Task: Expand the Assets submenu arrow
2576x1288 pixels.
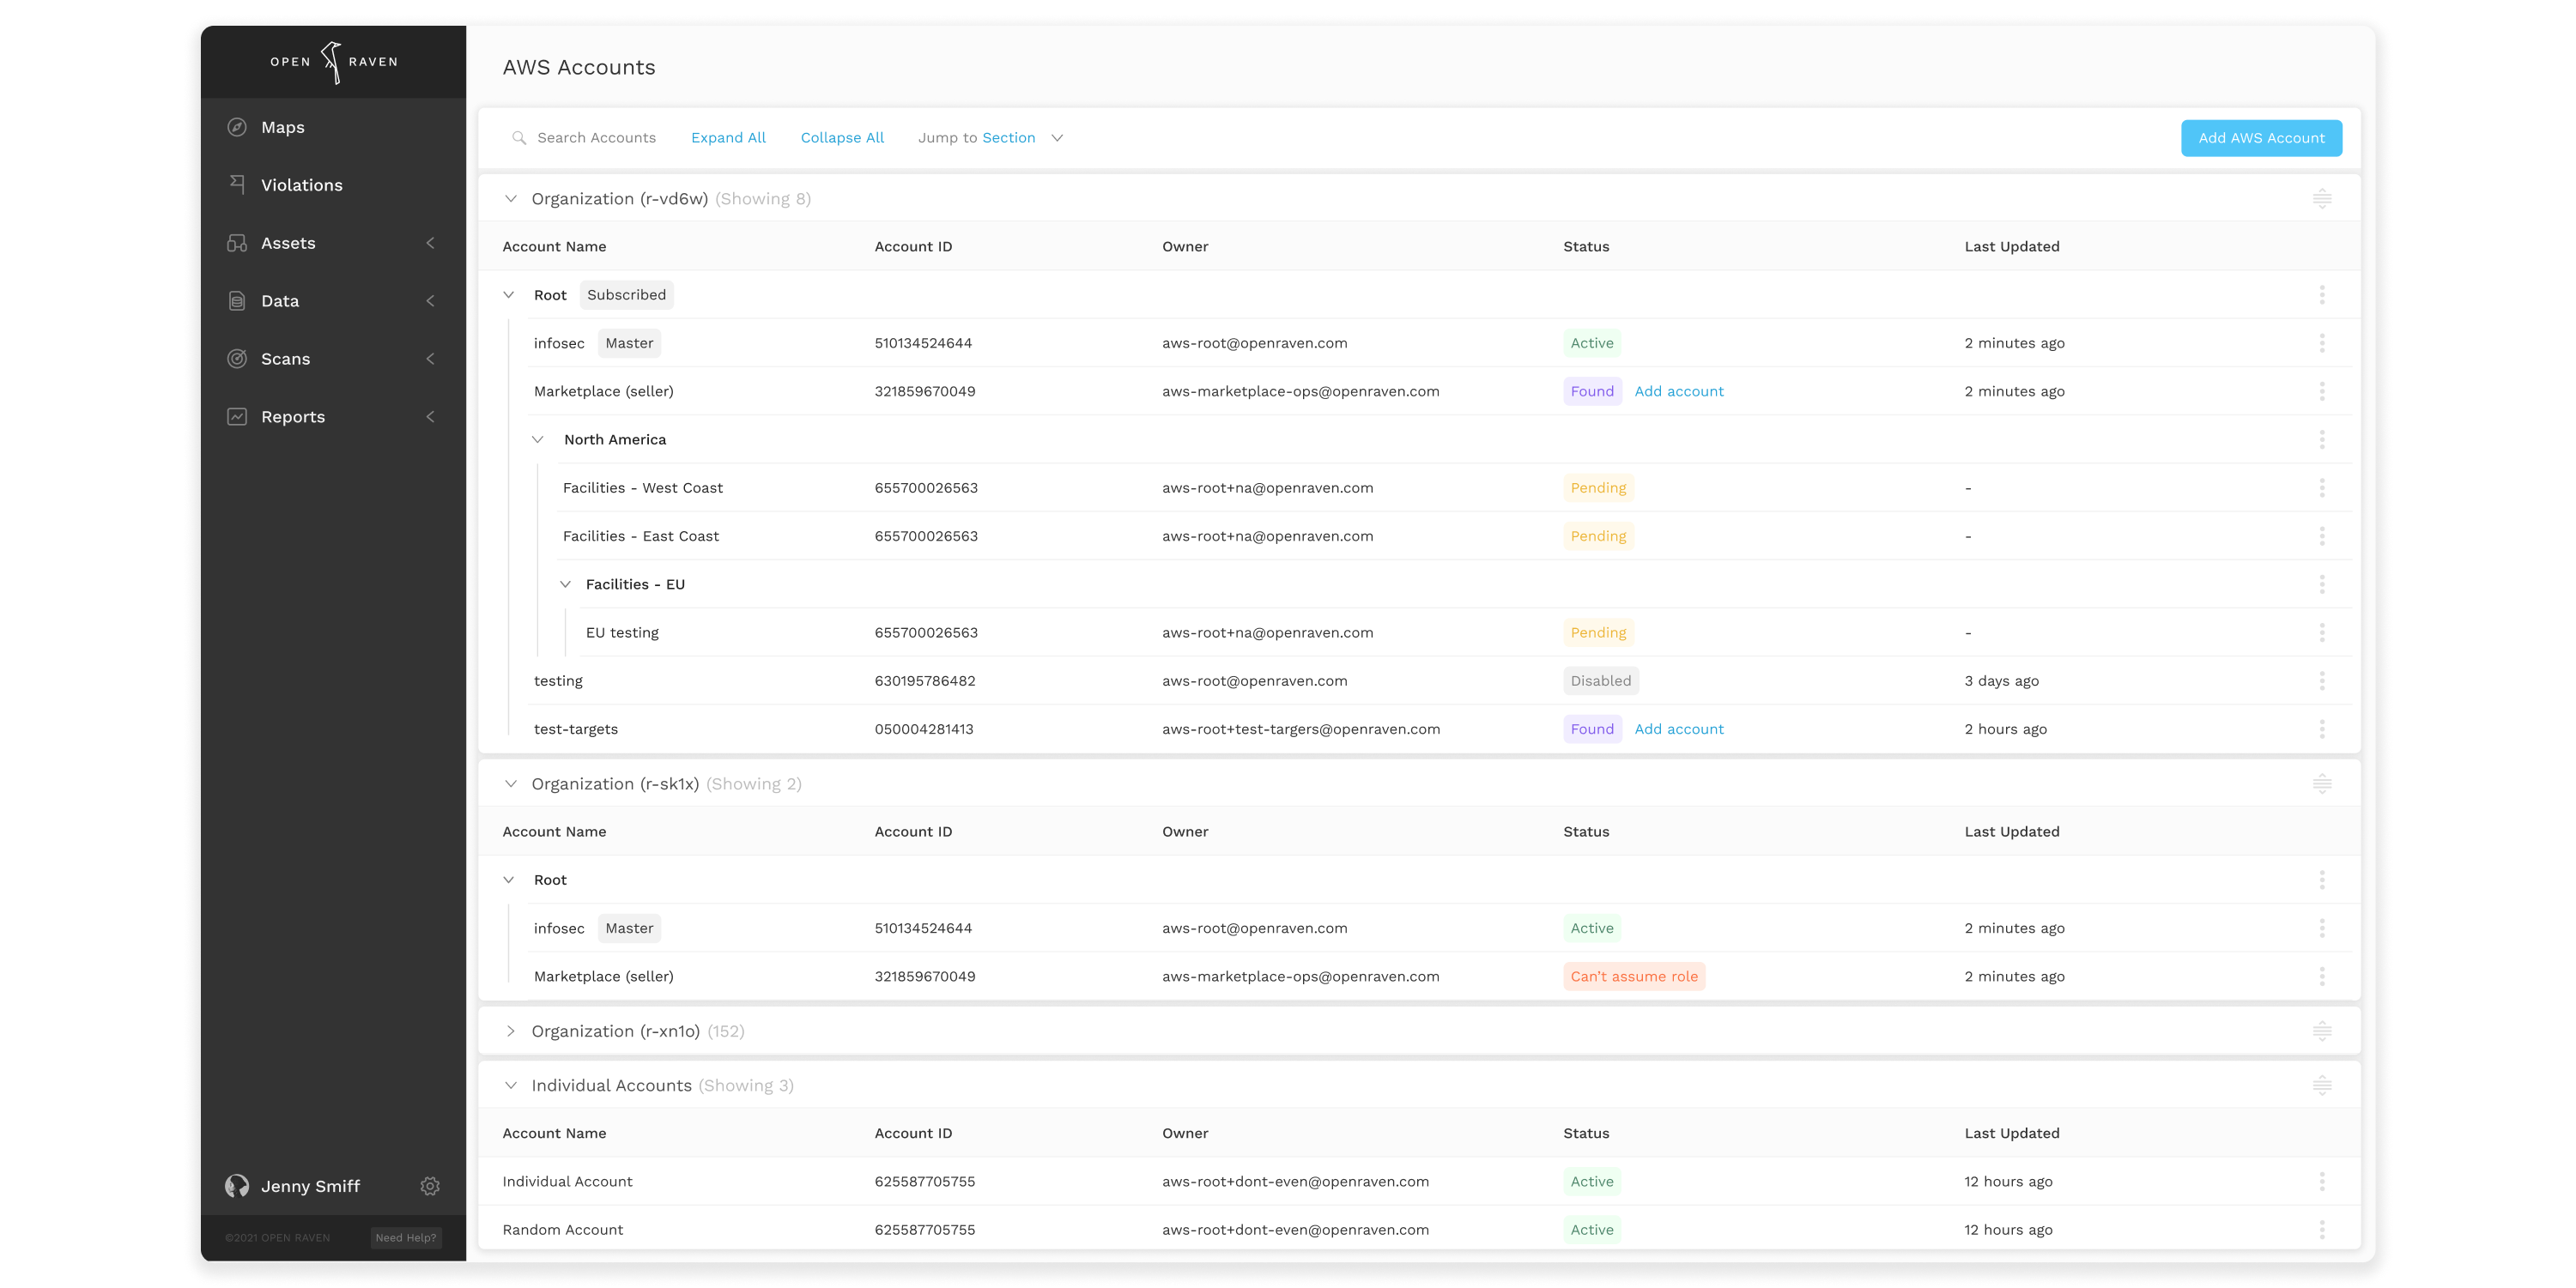Action: pos(431,243)
